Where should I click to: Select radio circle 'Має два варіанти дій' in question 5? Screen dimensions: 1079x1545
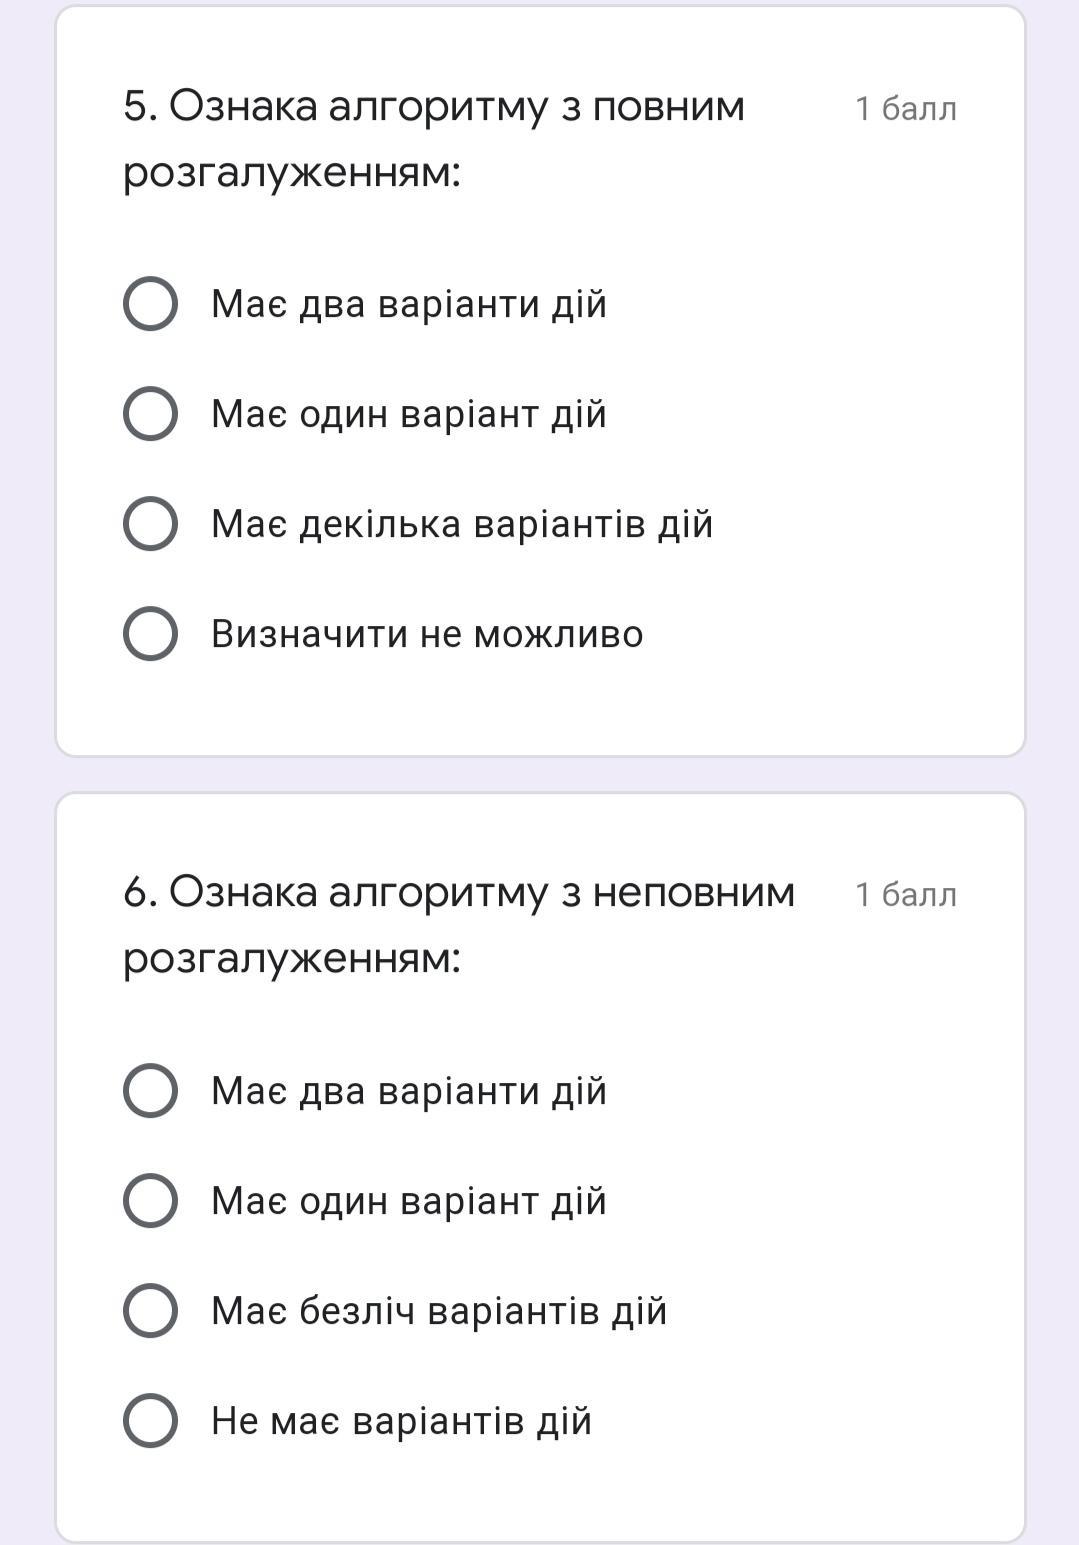[x=150, y=303]
